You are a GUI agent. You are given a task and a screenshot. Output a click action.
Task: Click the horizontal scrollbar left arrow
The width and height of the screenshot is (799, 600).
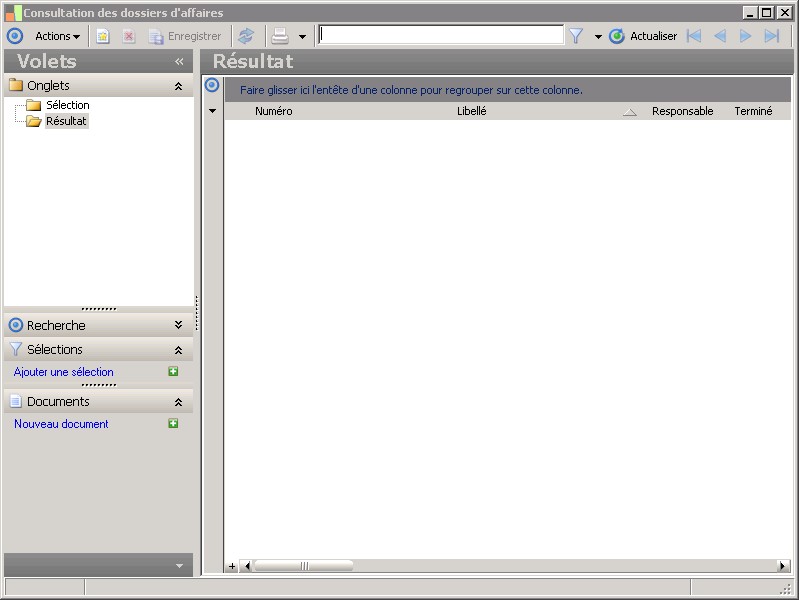point(247,566)
